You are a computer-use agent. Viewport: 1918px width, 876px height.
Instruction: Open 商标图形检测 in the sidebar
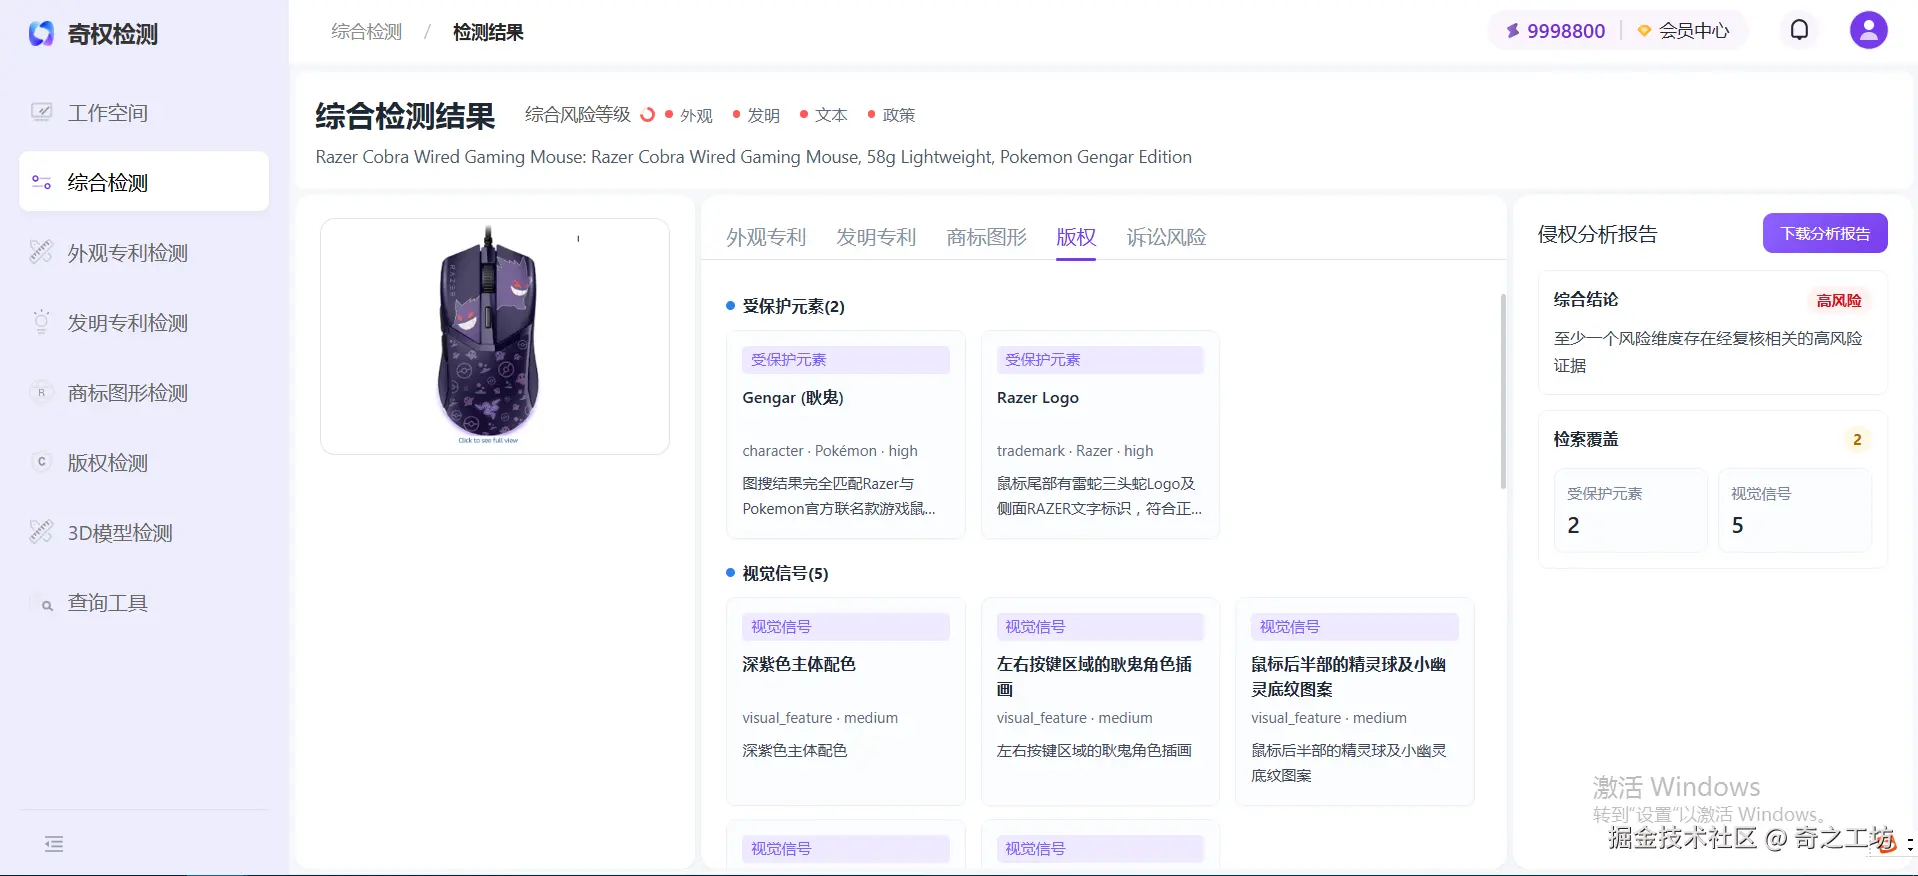tap(144, 392)
